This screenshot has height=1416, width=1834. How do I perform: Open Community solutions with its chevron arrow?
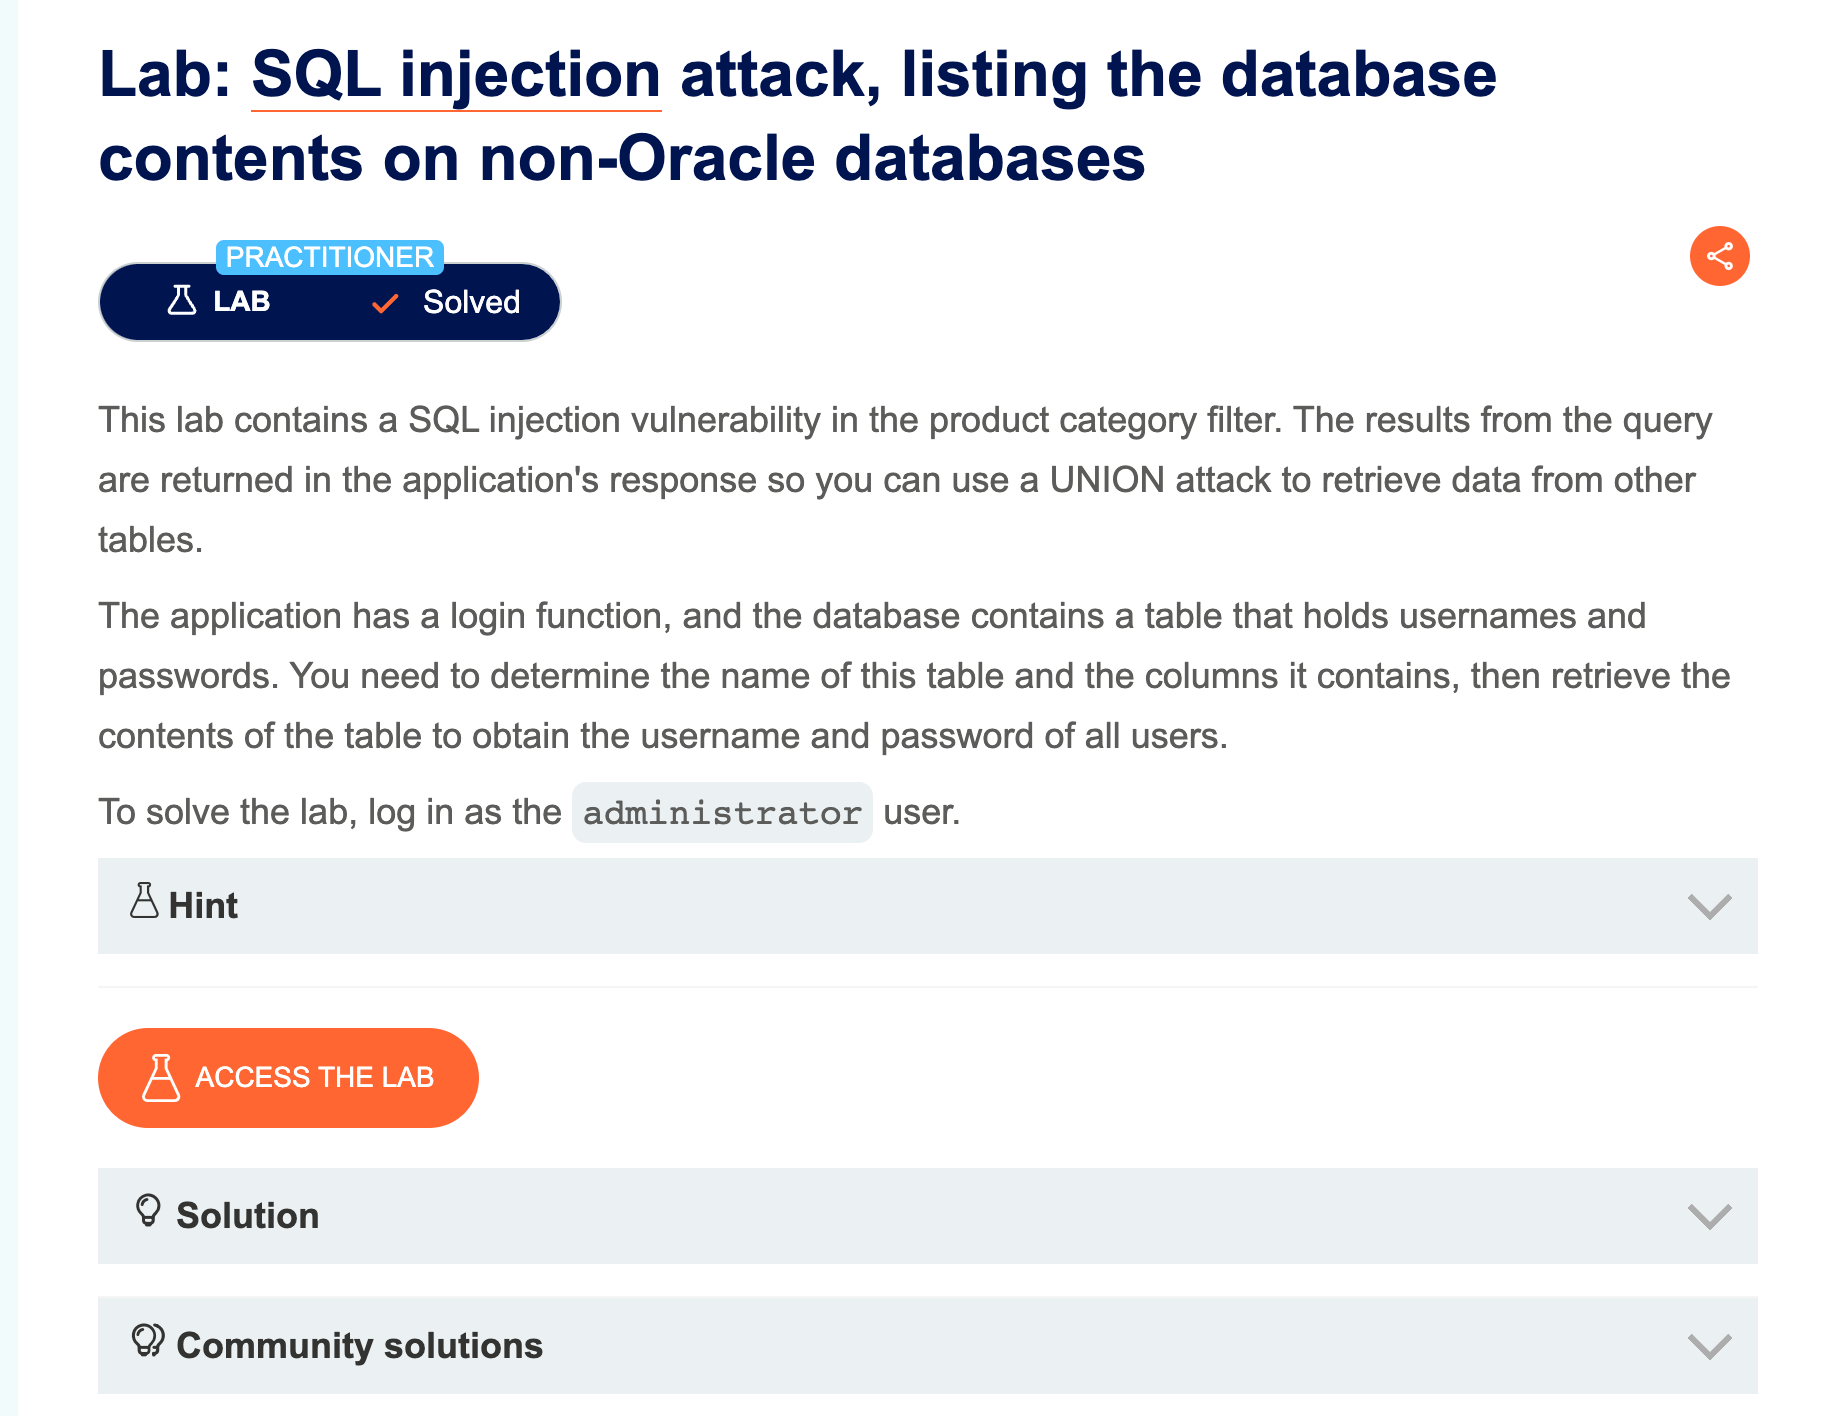[x=1709, y=1346]
